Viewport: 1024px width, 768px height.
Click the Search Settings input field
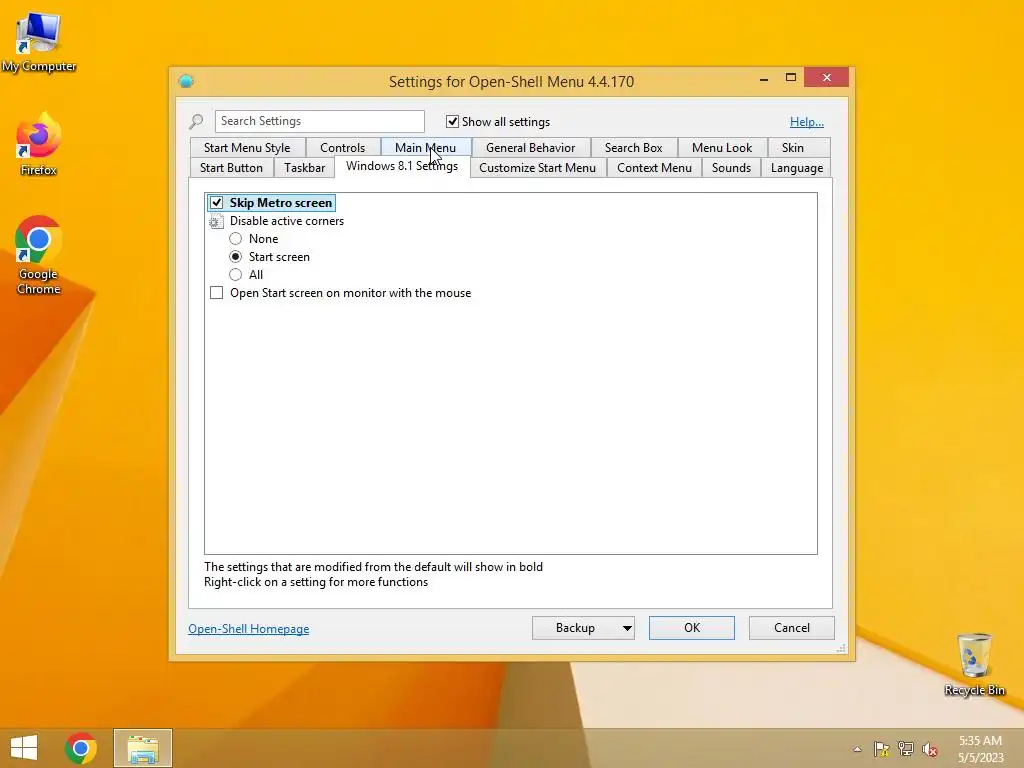[x=319, y=121]
